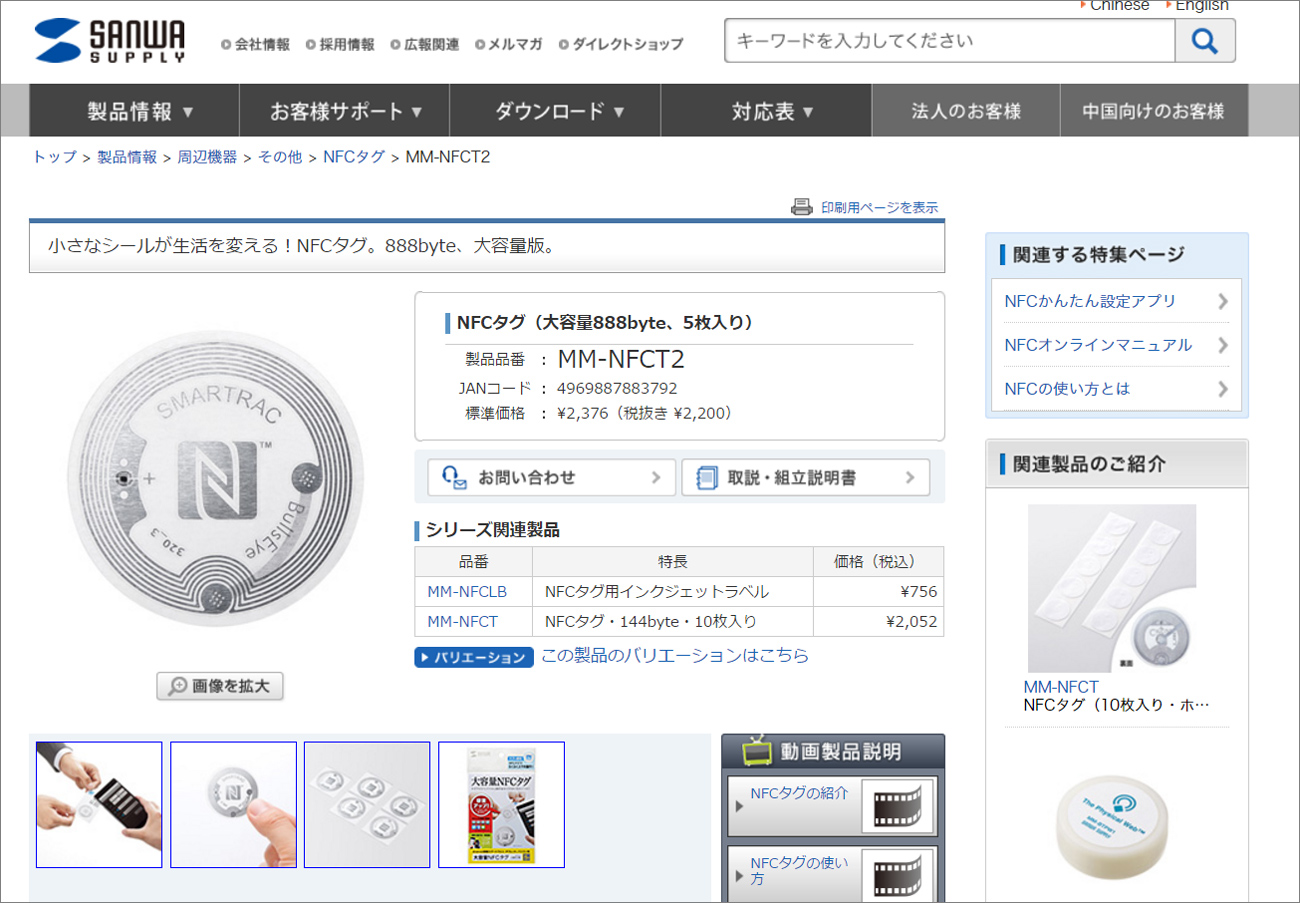Viewport: 1300px width, 903px height.
Task: Click the 標準価格 ¥2,376 text
Action: (599, 413)
